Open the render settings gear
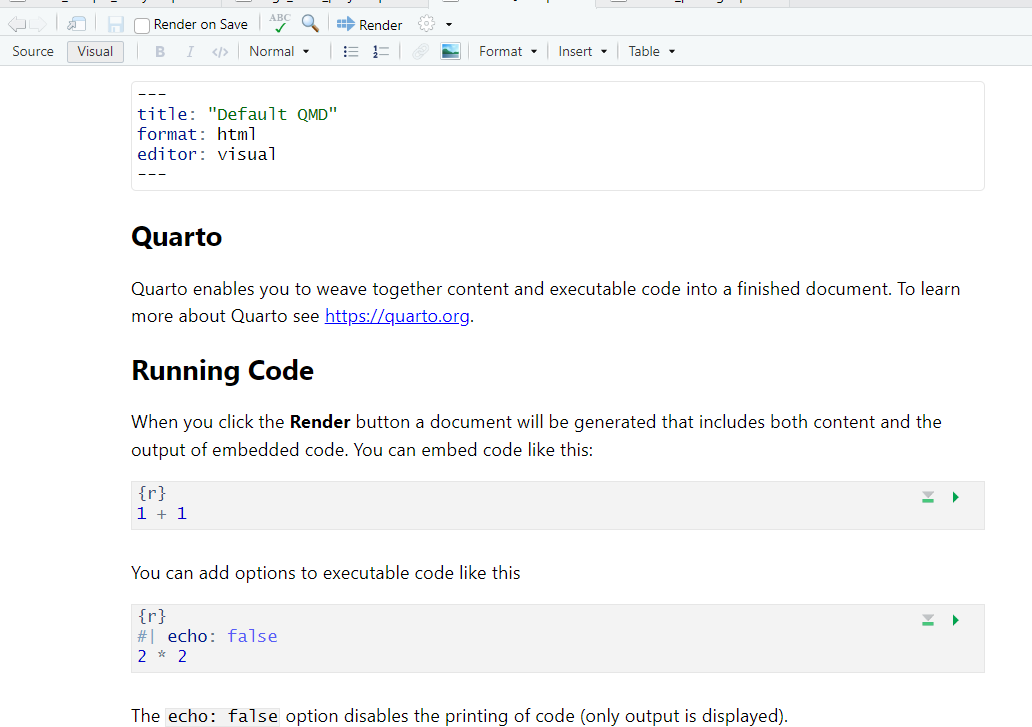Screen dimensions: 1032x727 pyautogui.click(x=426, y=24)
